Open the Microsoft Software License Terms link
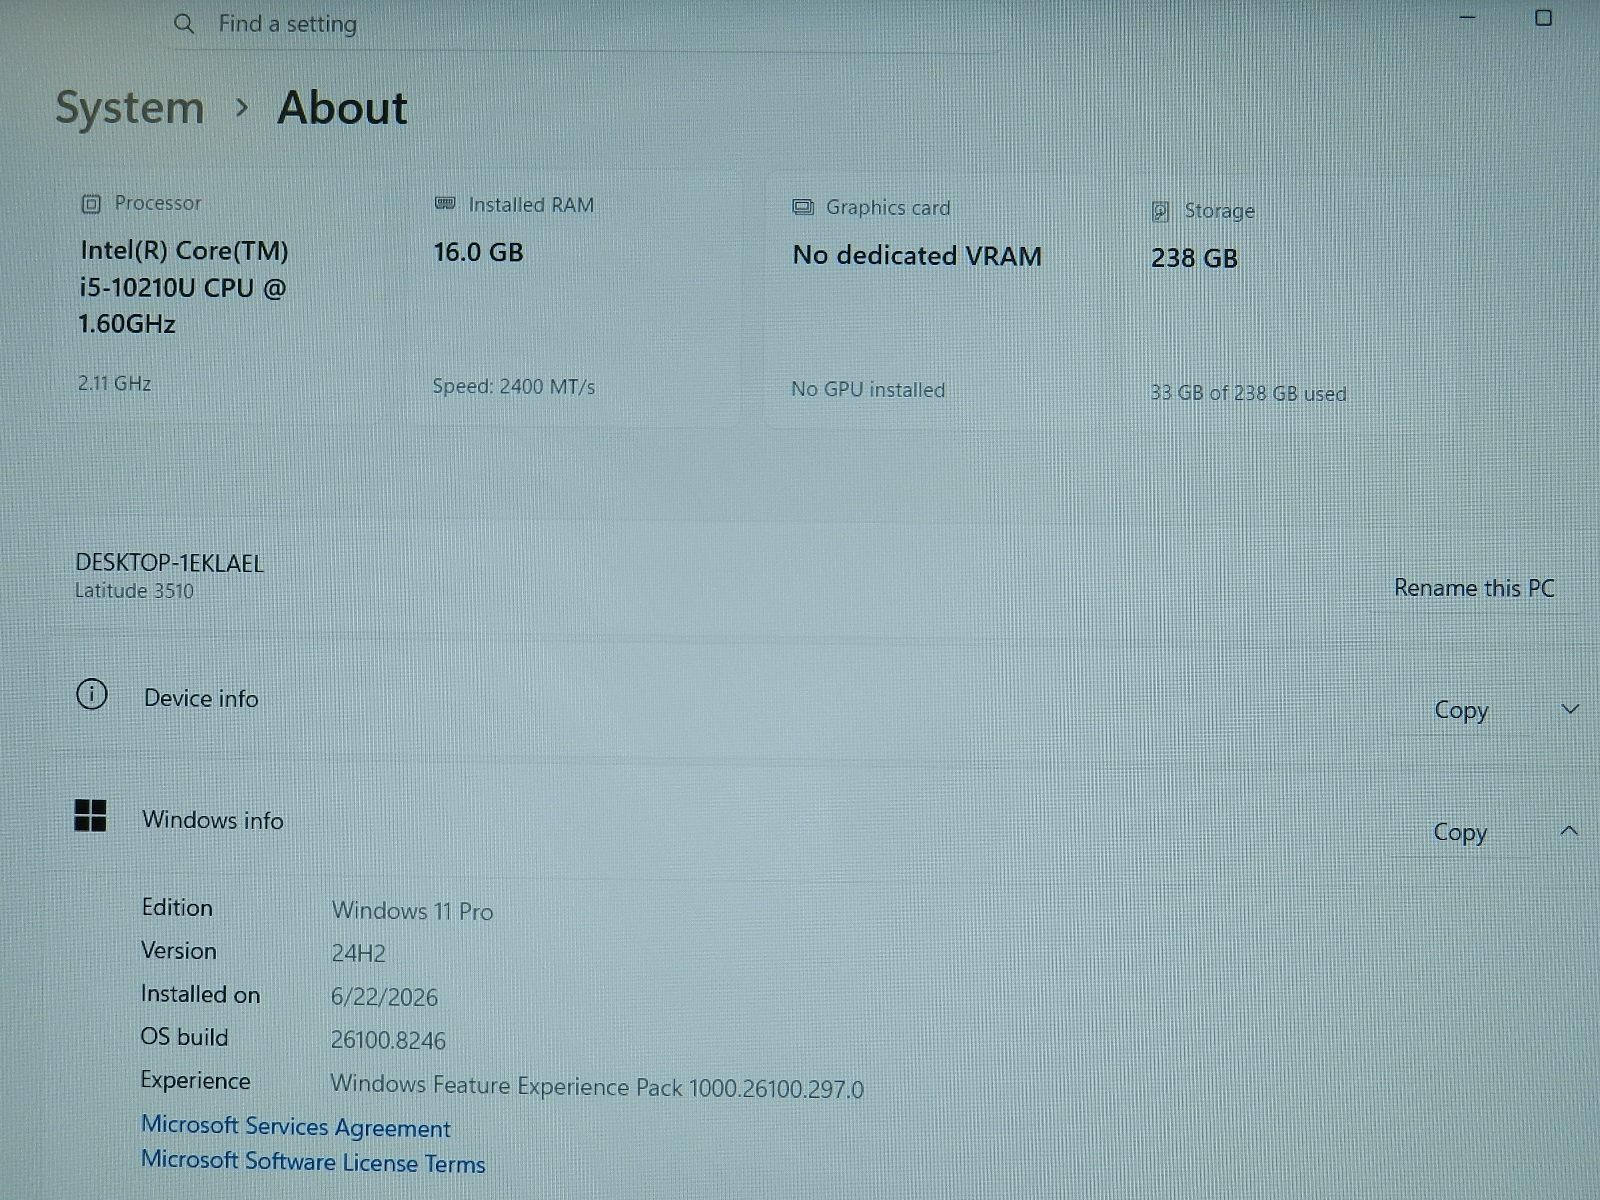This screenshot has height=1200, width=1600. click(313, 1162)
